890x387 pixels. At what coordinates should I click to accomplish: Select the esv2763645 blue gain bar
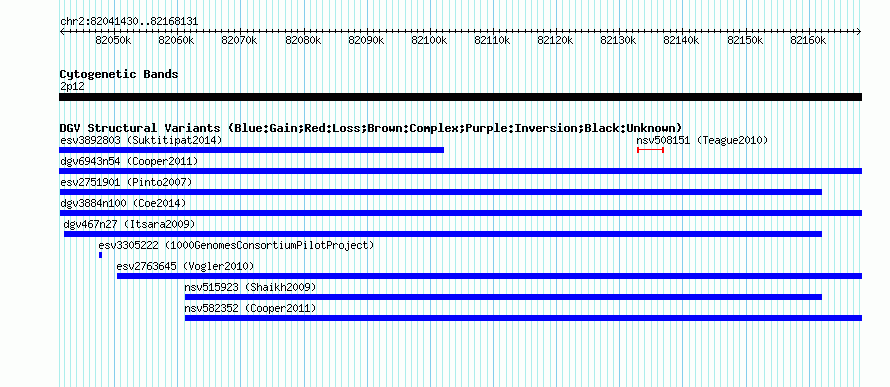click(x=489, y=276)
